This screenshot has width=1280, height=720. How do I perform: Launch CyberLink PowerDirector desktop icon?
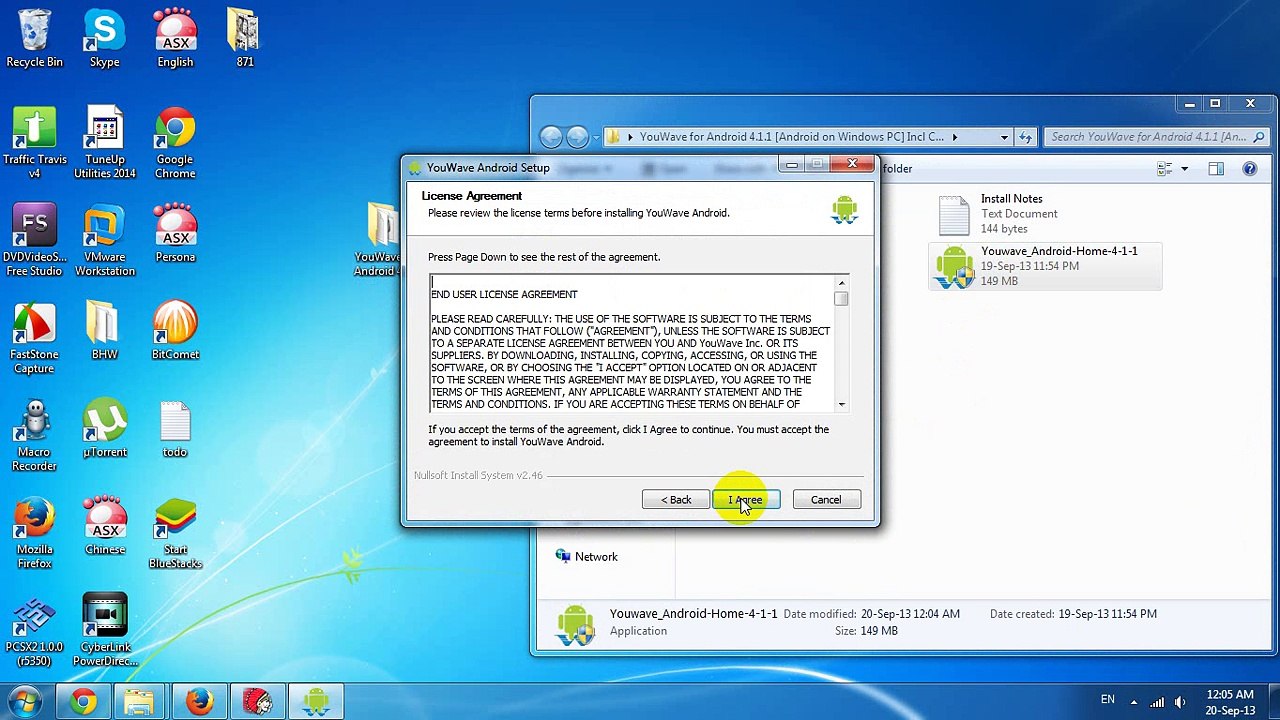tap(104, 631)
